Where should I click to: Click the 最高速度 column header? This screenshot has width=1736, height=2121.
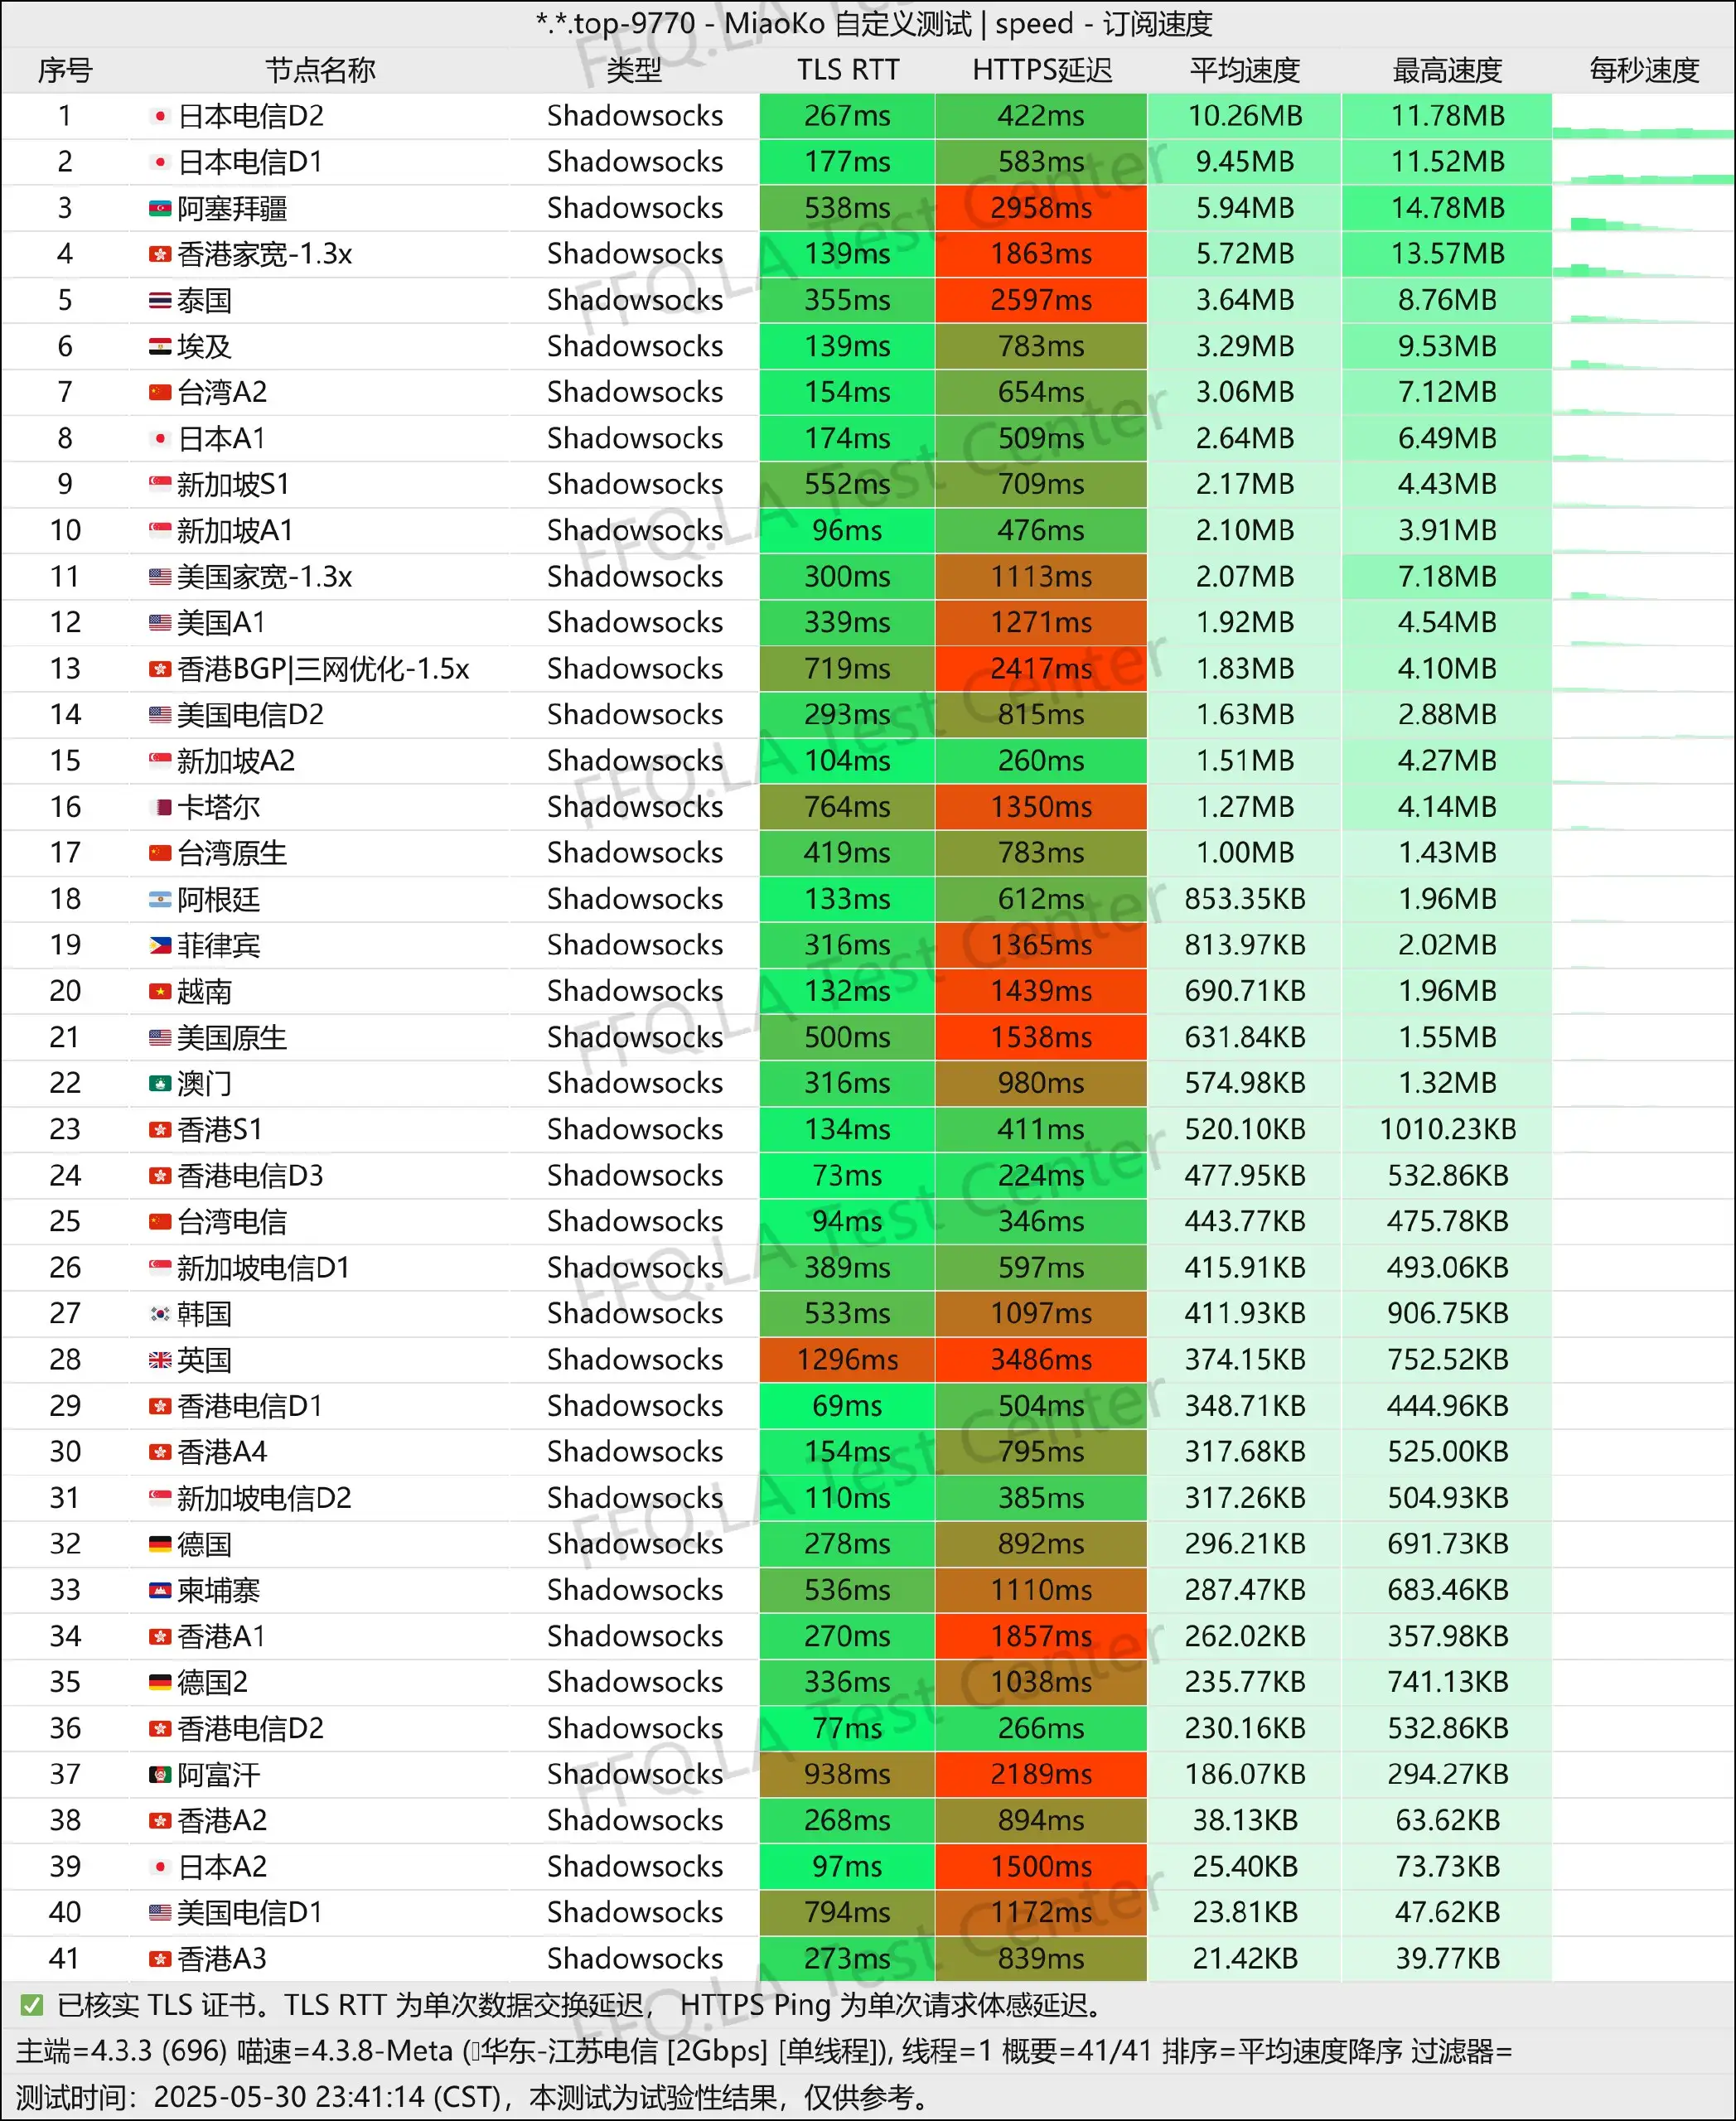pyautogui.click(x=1448, y=70)
